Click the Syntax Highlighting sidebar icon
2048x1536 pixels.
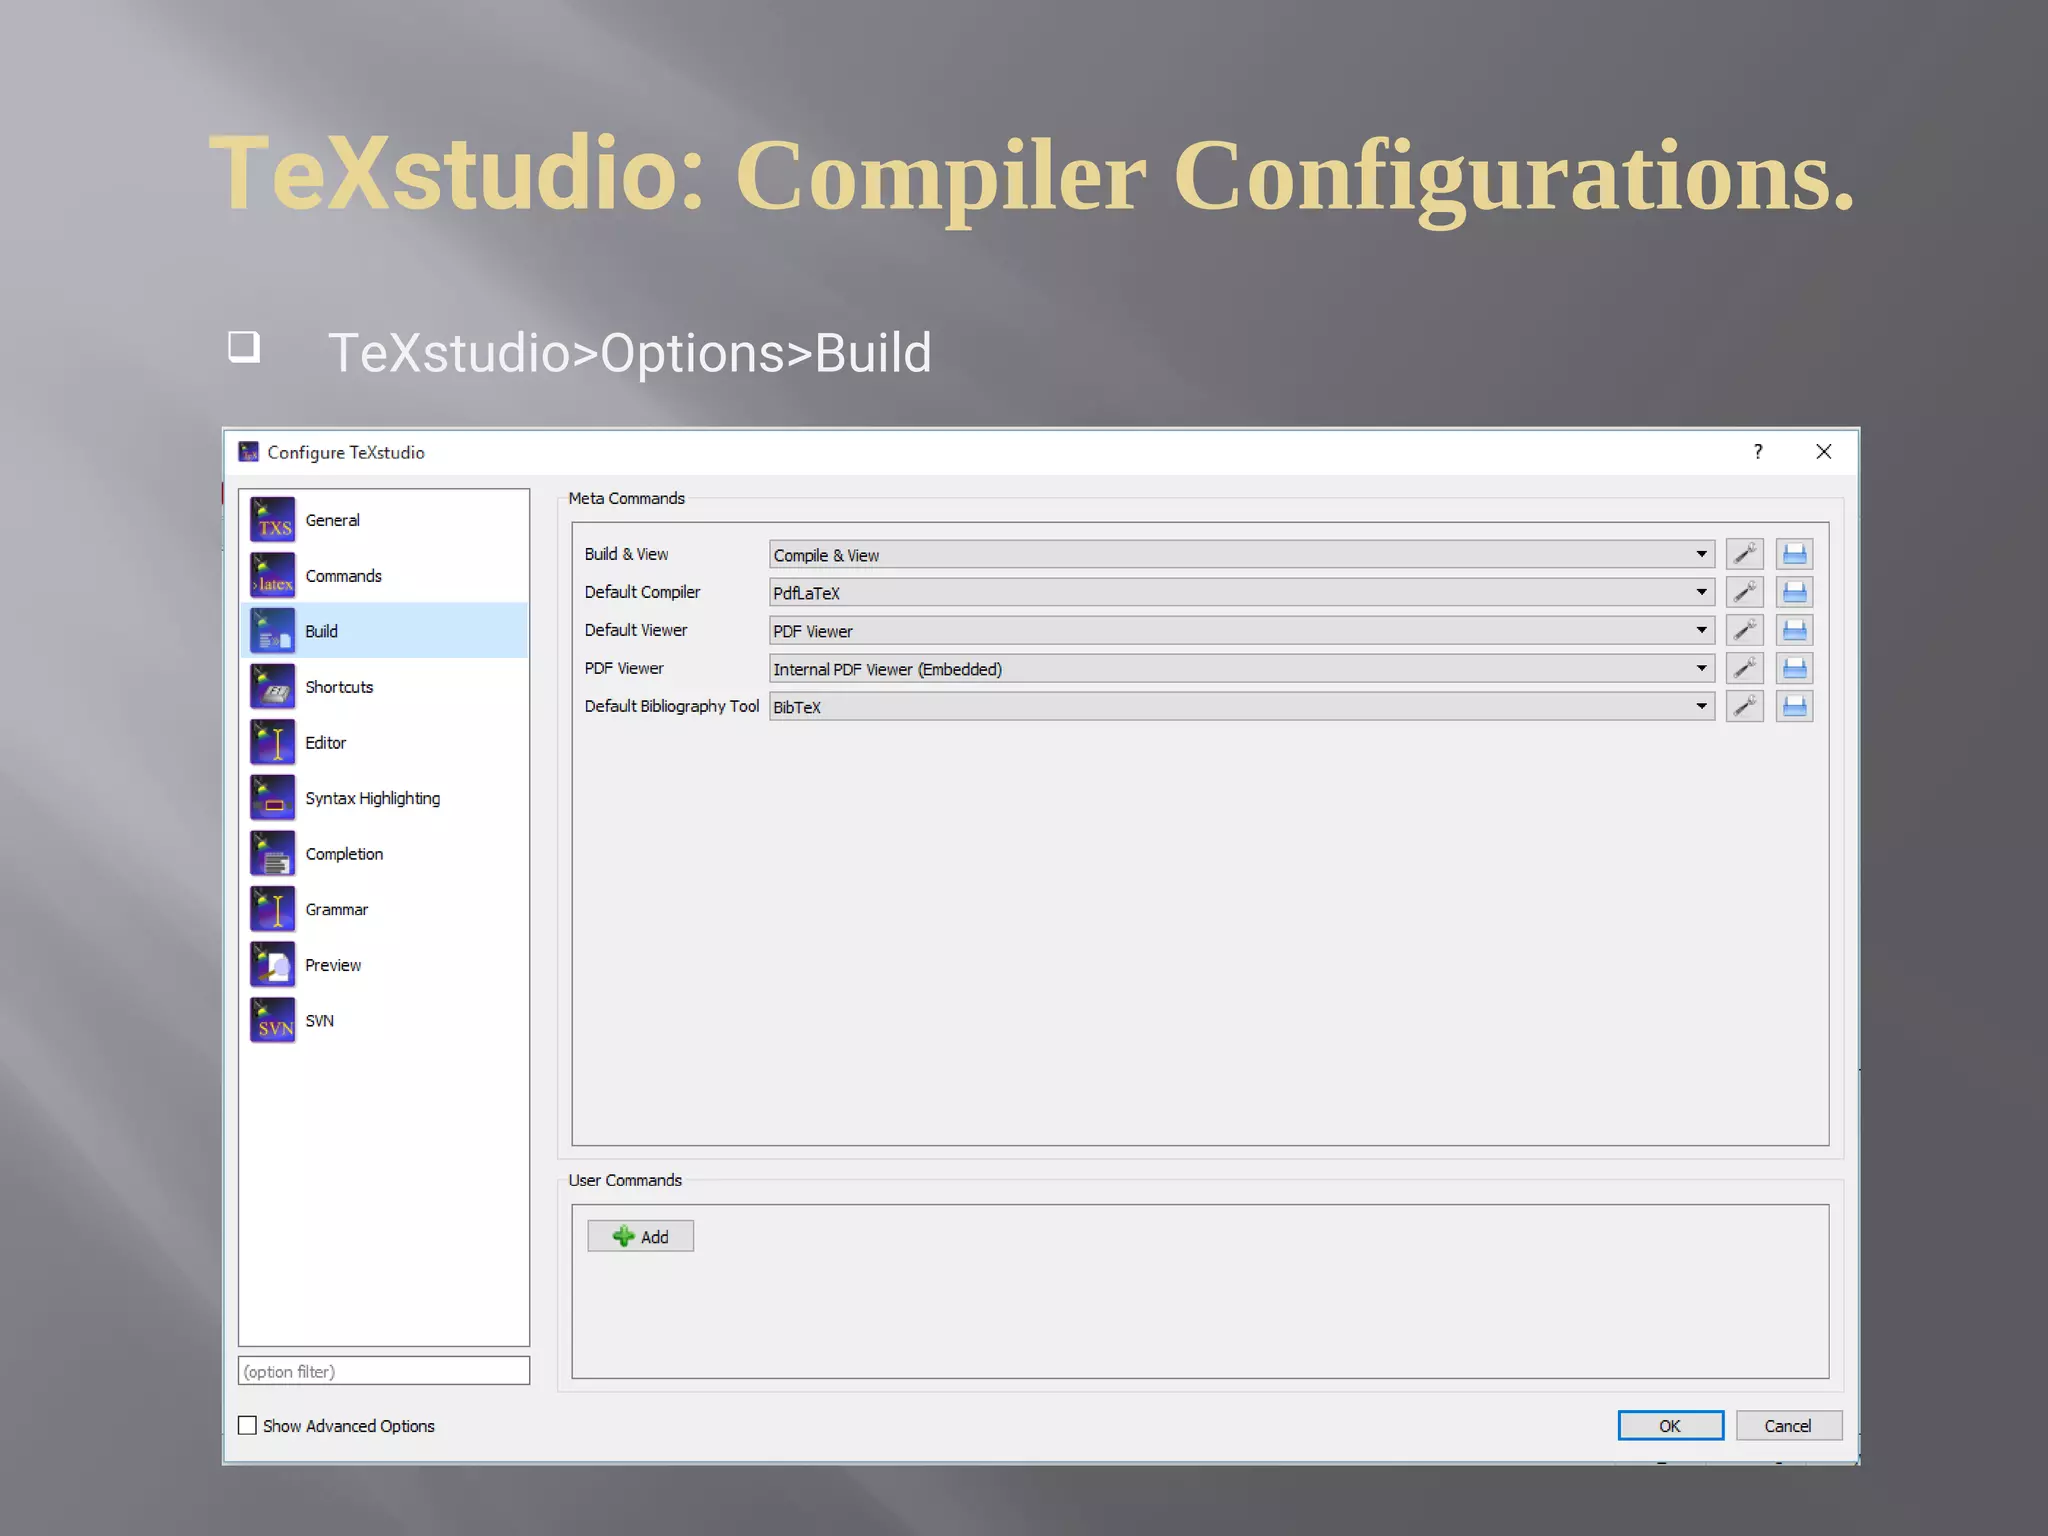(x=273, y=798)
